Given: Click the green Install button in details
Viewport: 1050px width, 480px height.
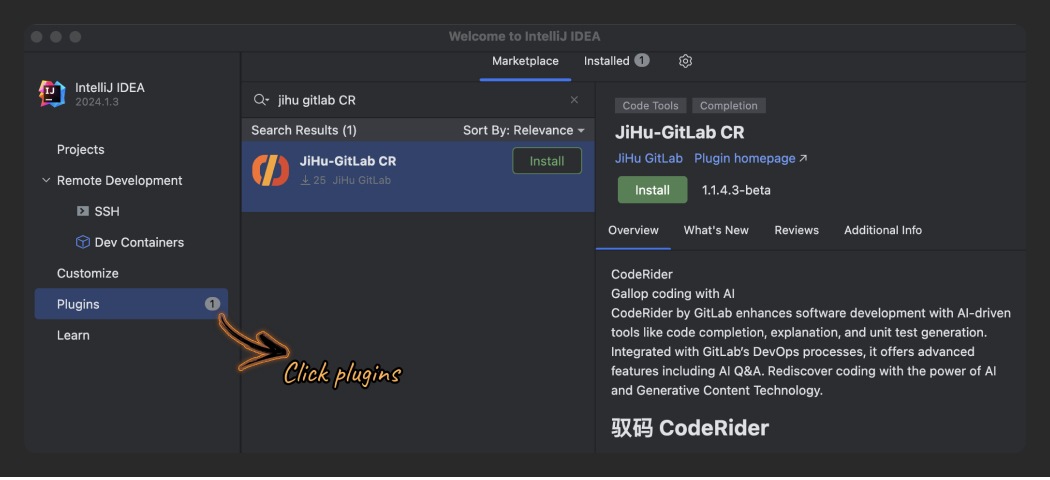Looking at the screenshot, I should pos(652,190).
